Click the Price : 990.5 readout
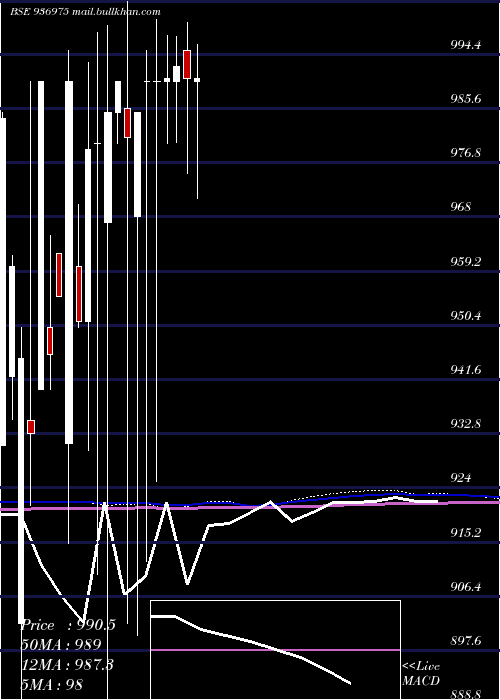The image size is (500, 700). tap(68, 625)
